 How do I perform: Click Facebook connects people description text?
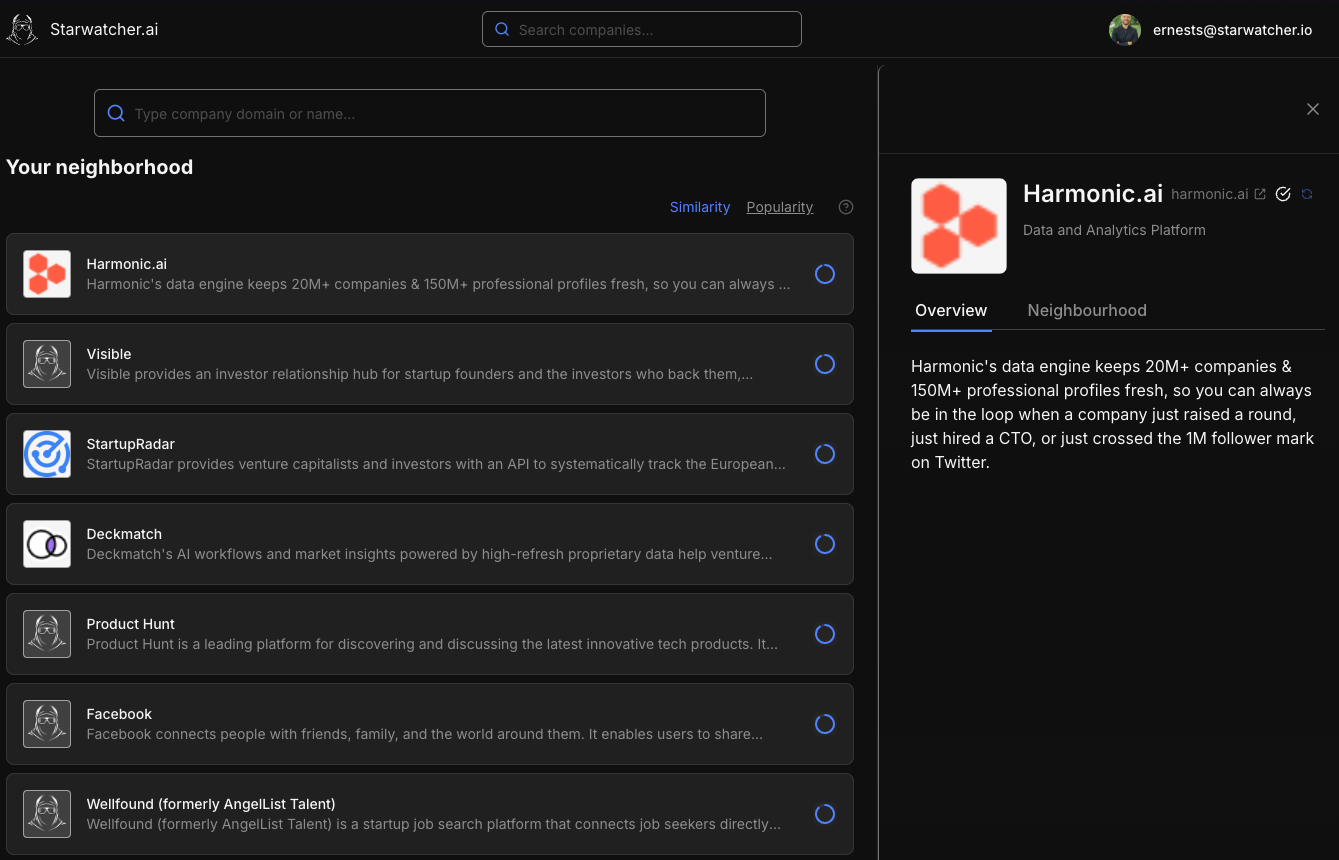[425, 734]
